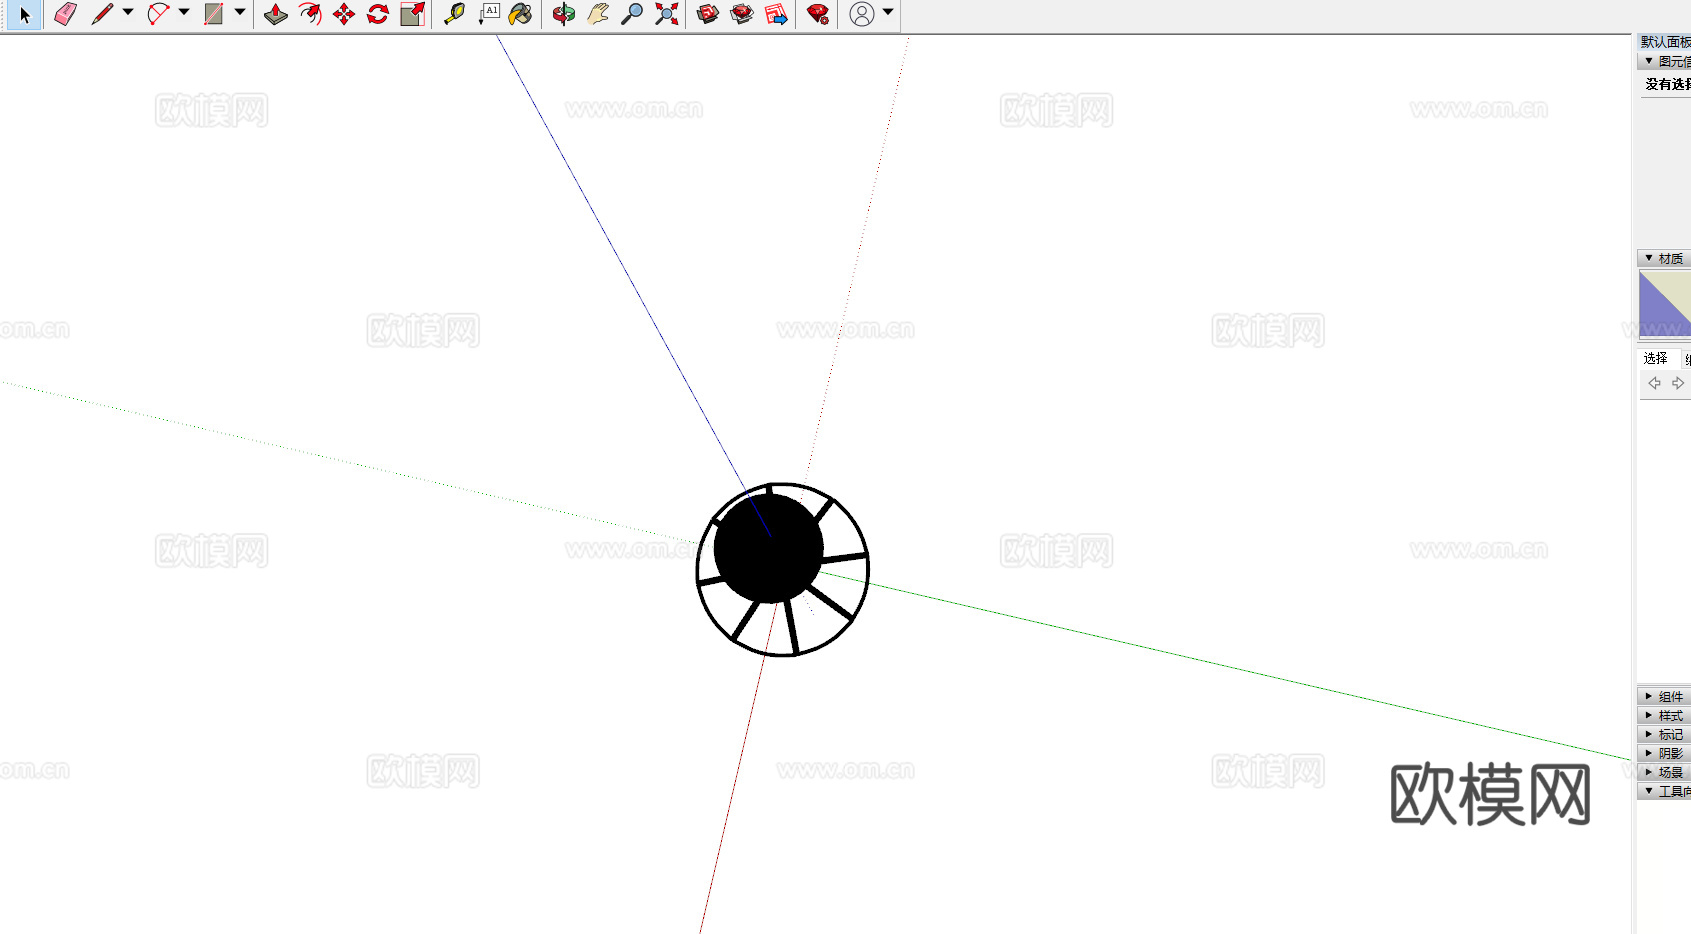Open the Shape tool dropdown arrow
This screenshot has height=934, width=1691.
click(240, 12)
